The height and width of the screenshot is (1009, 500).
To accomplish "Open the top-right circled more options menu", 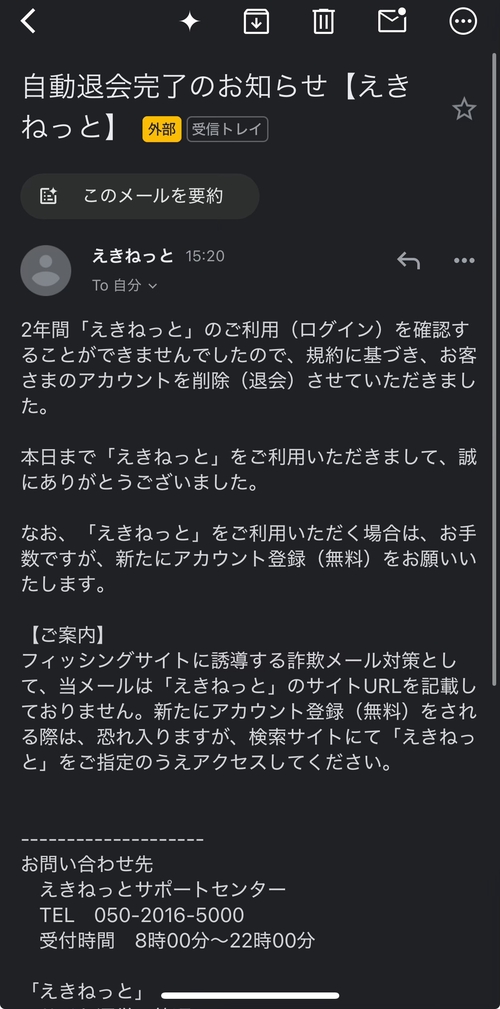I will click(x=463, y=22).
